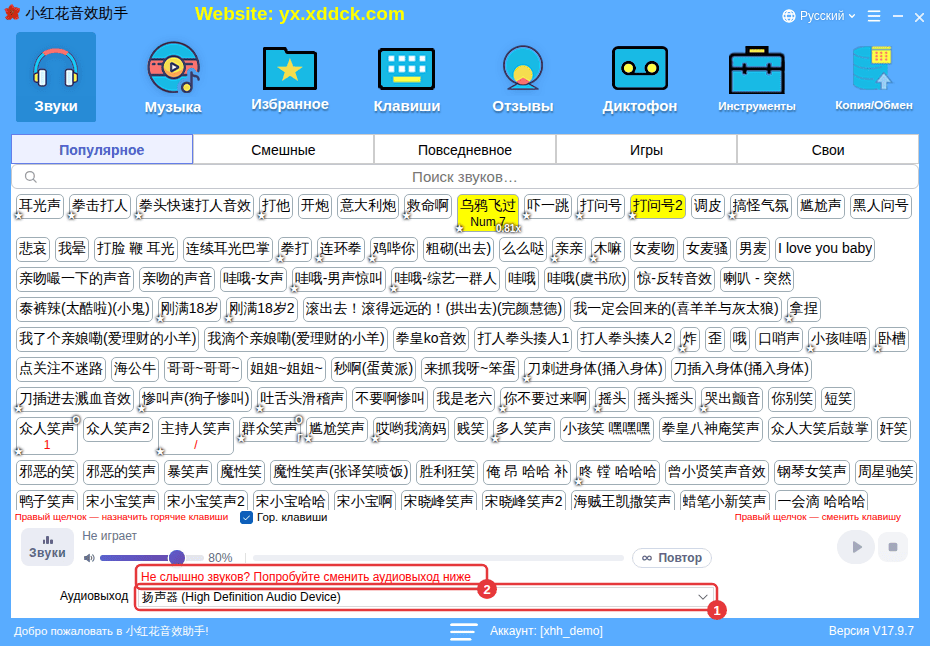930x646 pixels.
Task: Click the Версия V17.9.7 label
Action: click(x=871, y=631)
